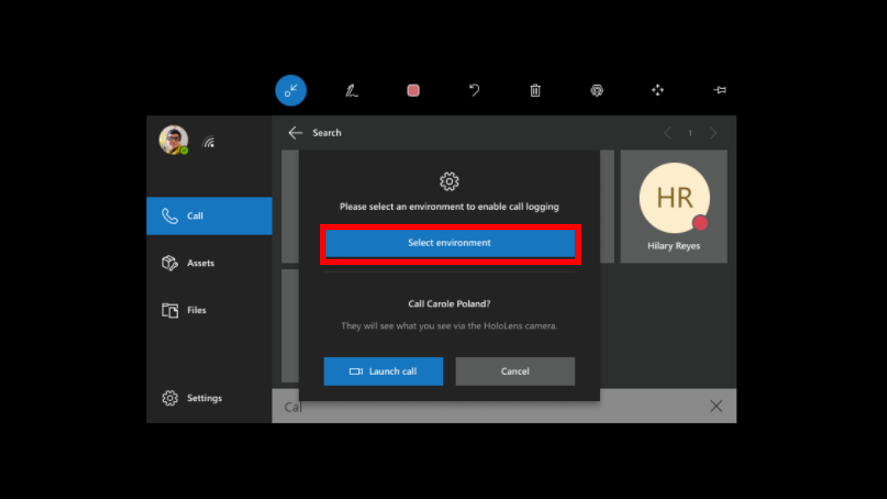
Task: Undo last annotation with the curved arrow
Action: coord(474,91)
